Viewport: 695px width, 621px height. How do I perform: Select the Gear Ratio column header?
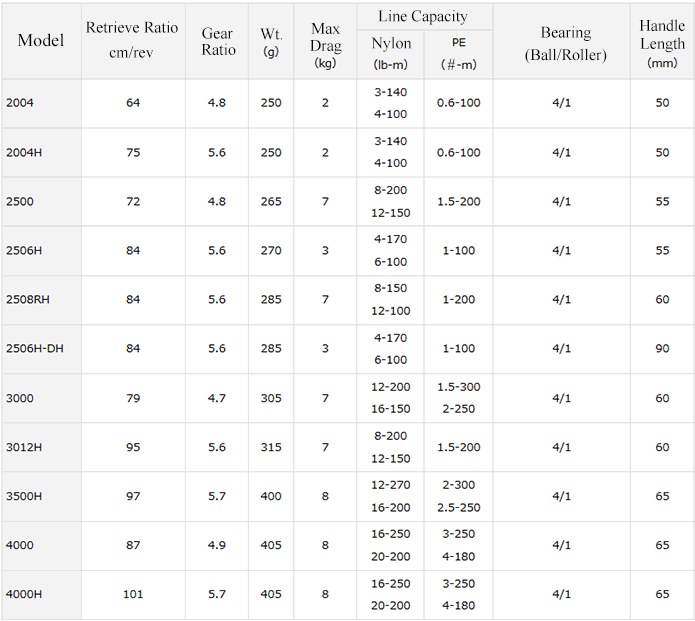(217, 41)
